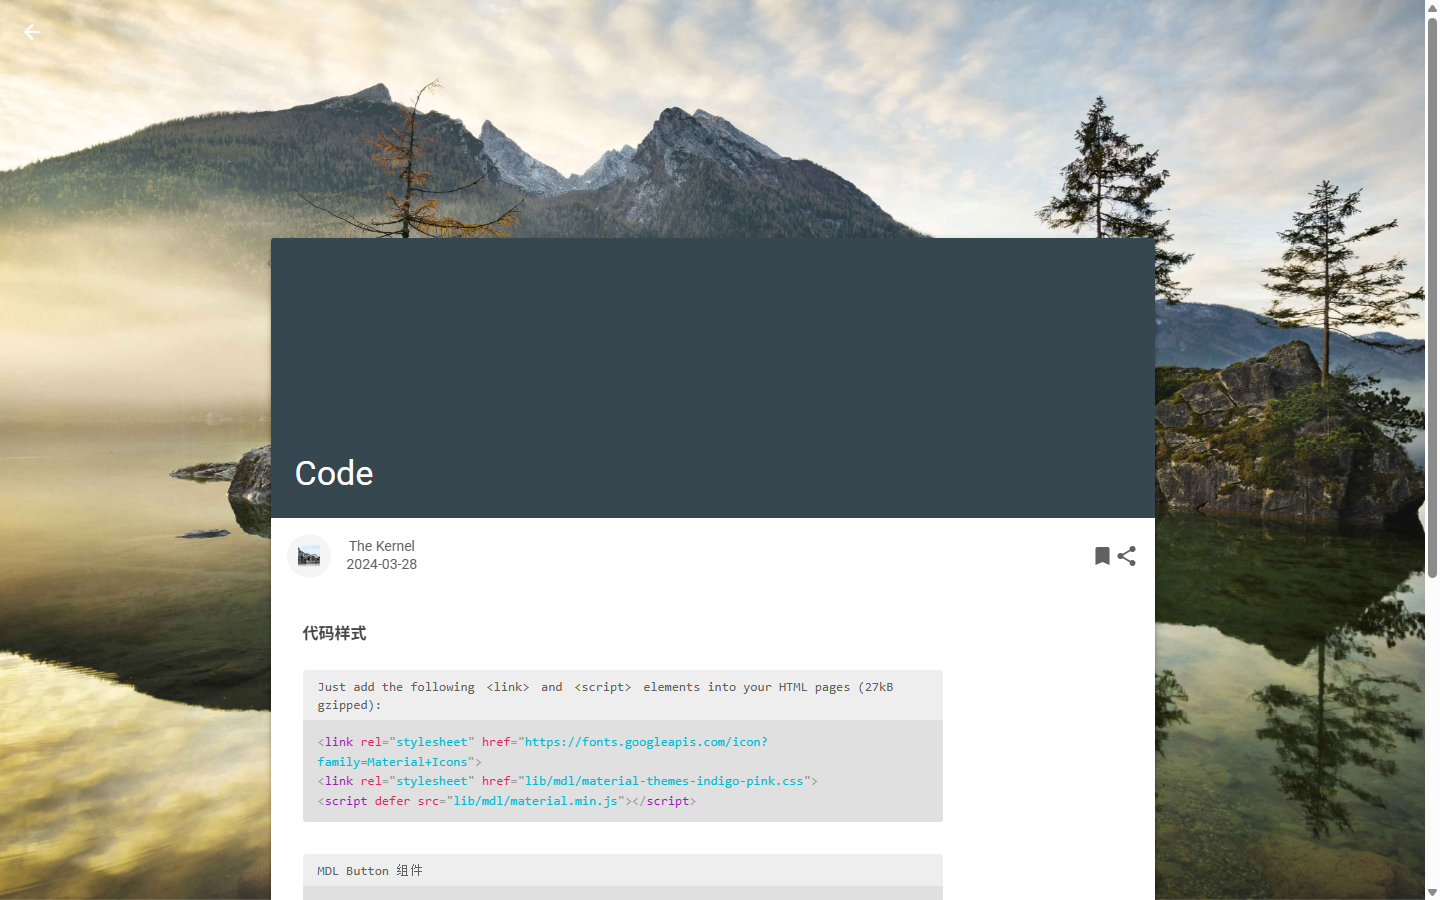Click the scrollbar track below the thumb
Screen dimensions: 1440x900
click(x=1432, y=730)
